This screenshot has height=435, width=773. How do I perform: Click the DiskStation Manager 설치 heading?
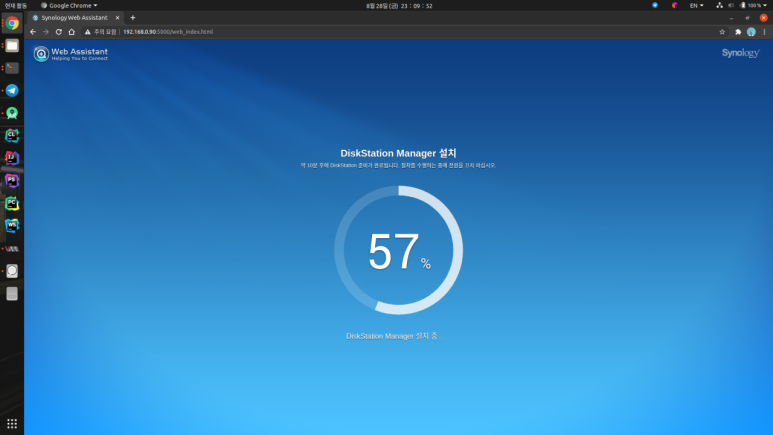398,153
